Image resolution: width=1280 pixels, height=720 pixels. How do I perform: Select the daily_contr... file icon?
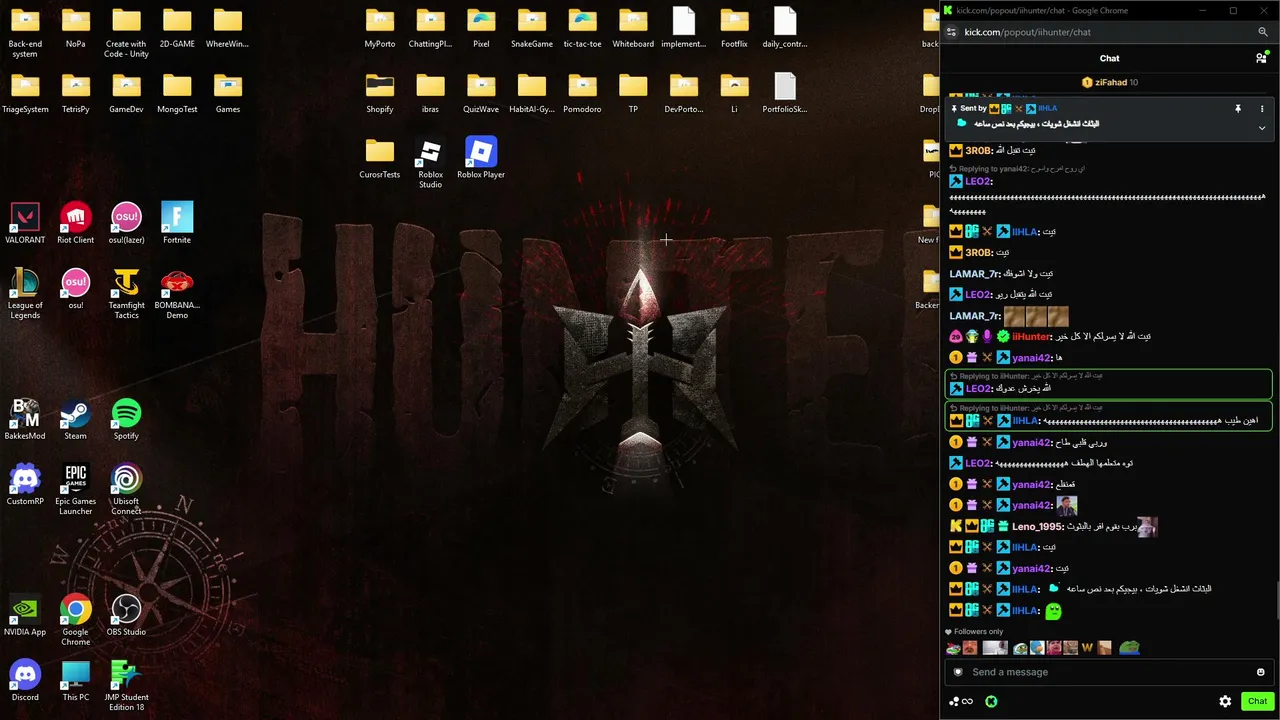click(785, 27)
